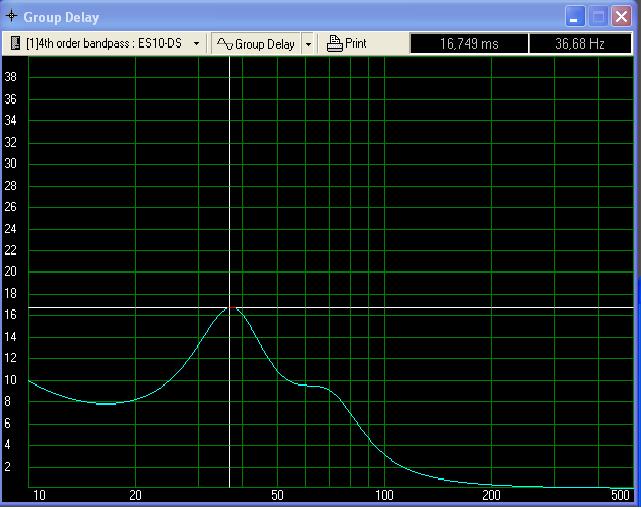Click the Print button label
641x509 pixels.
tap(356, 44)
